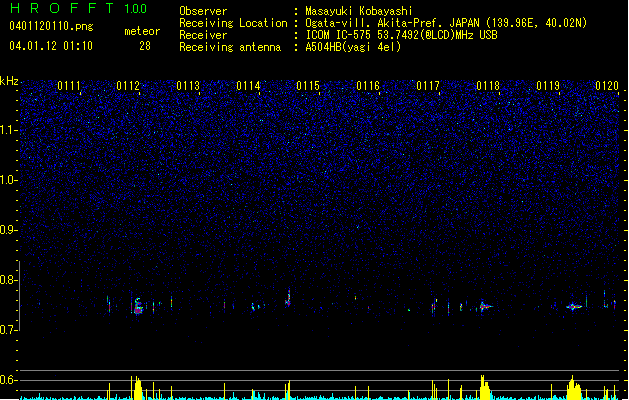
Task: Click the yellow power peak below 0118
Action: 485,388
